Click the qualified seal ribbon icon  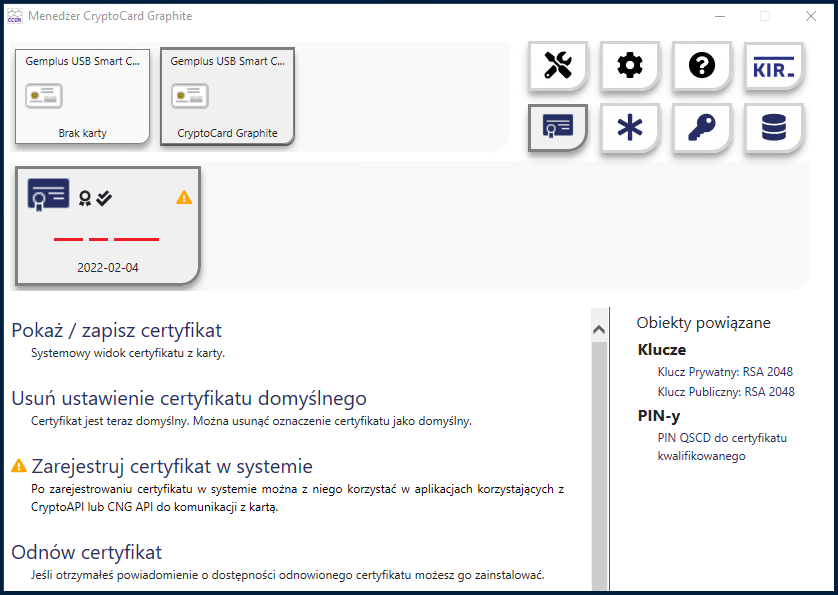click(84, 198)
